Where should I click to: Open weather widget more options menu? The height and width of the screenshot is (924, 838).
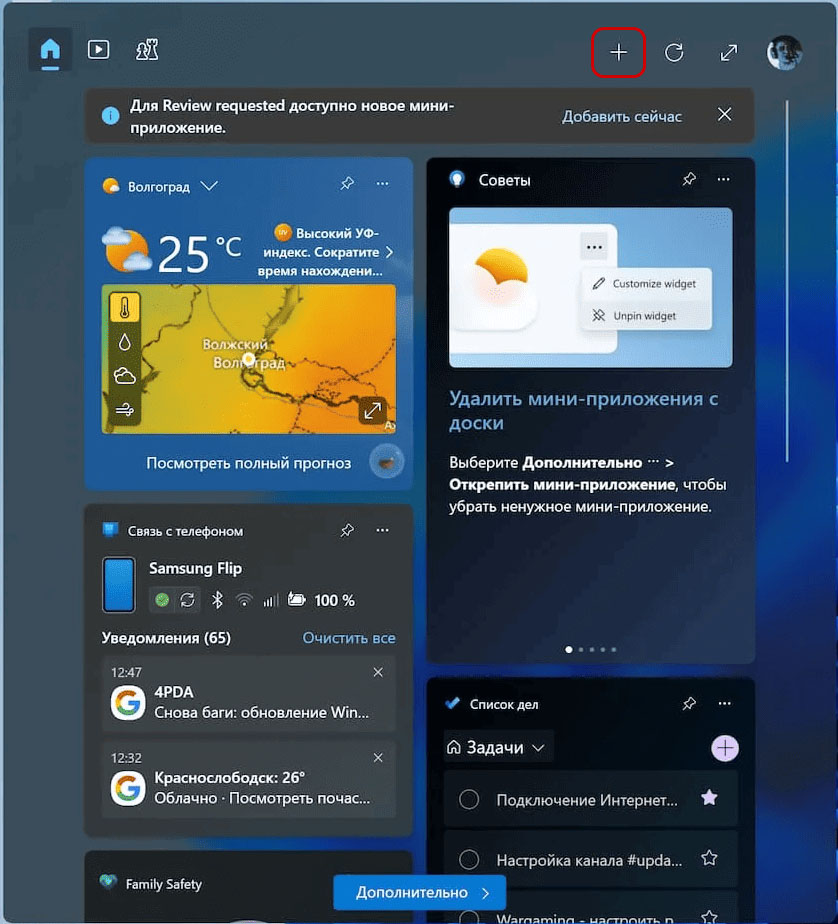point(382,183)
